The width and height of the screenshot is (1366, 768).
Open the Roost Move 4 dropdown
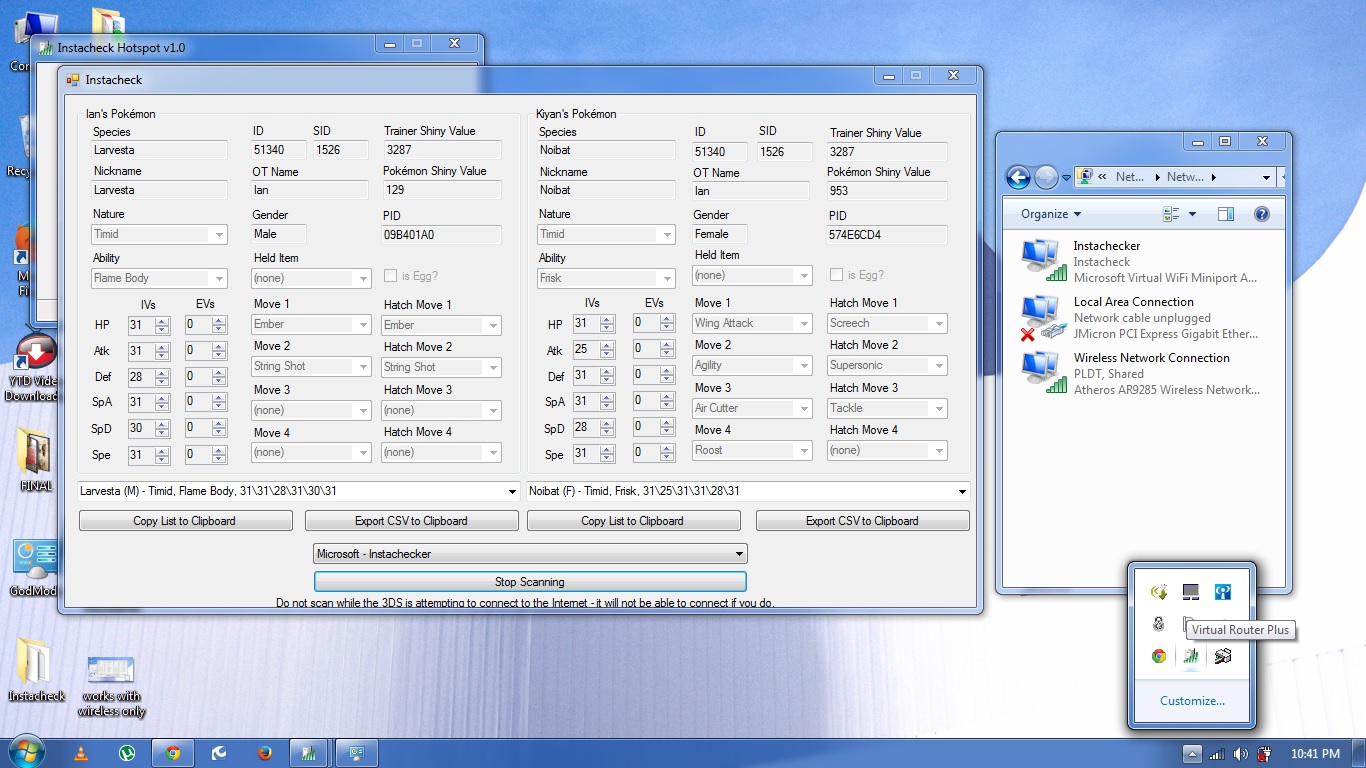tap(804, 451)
